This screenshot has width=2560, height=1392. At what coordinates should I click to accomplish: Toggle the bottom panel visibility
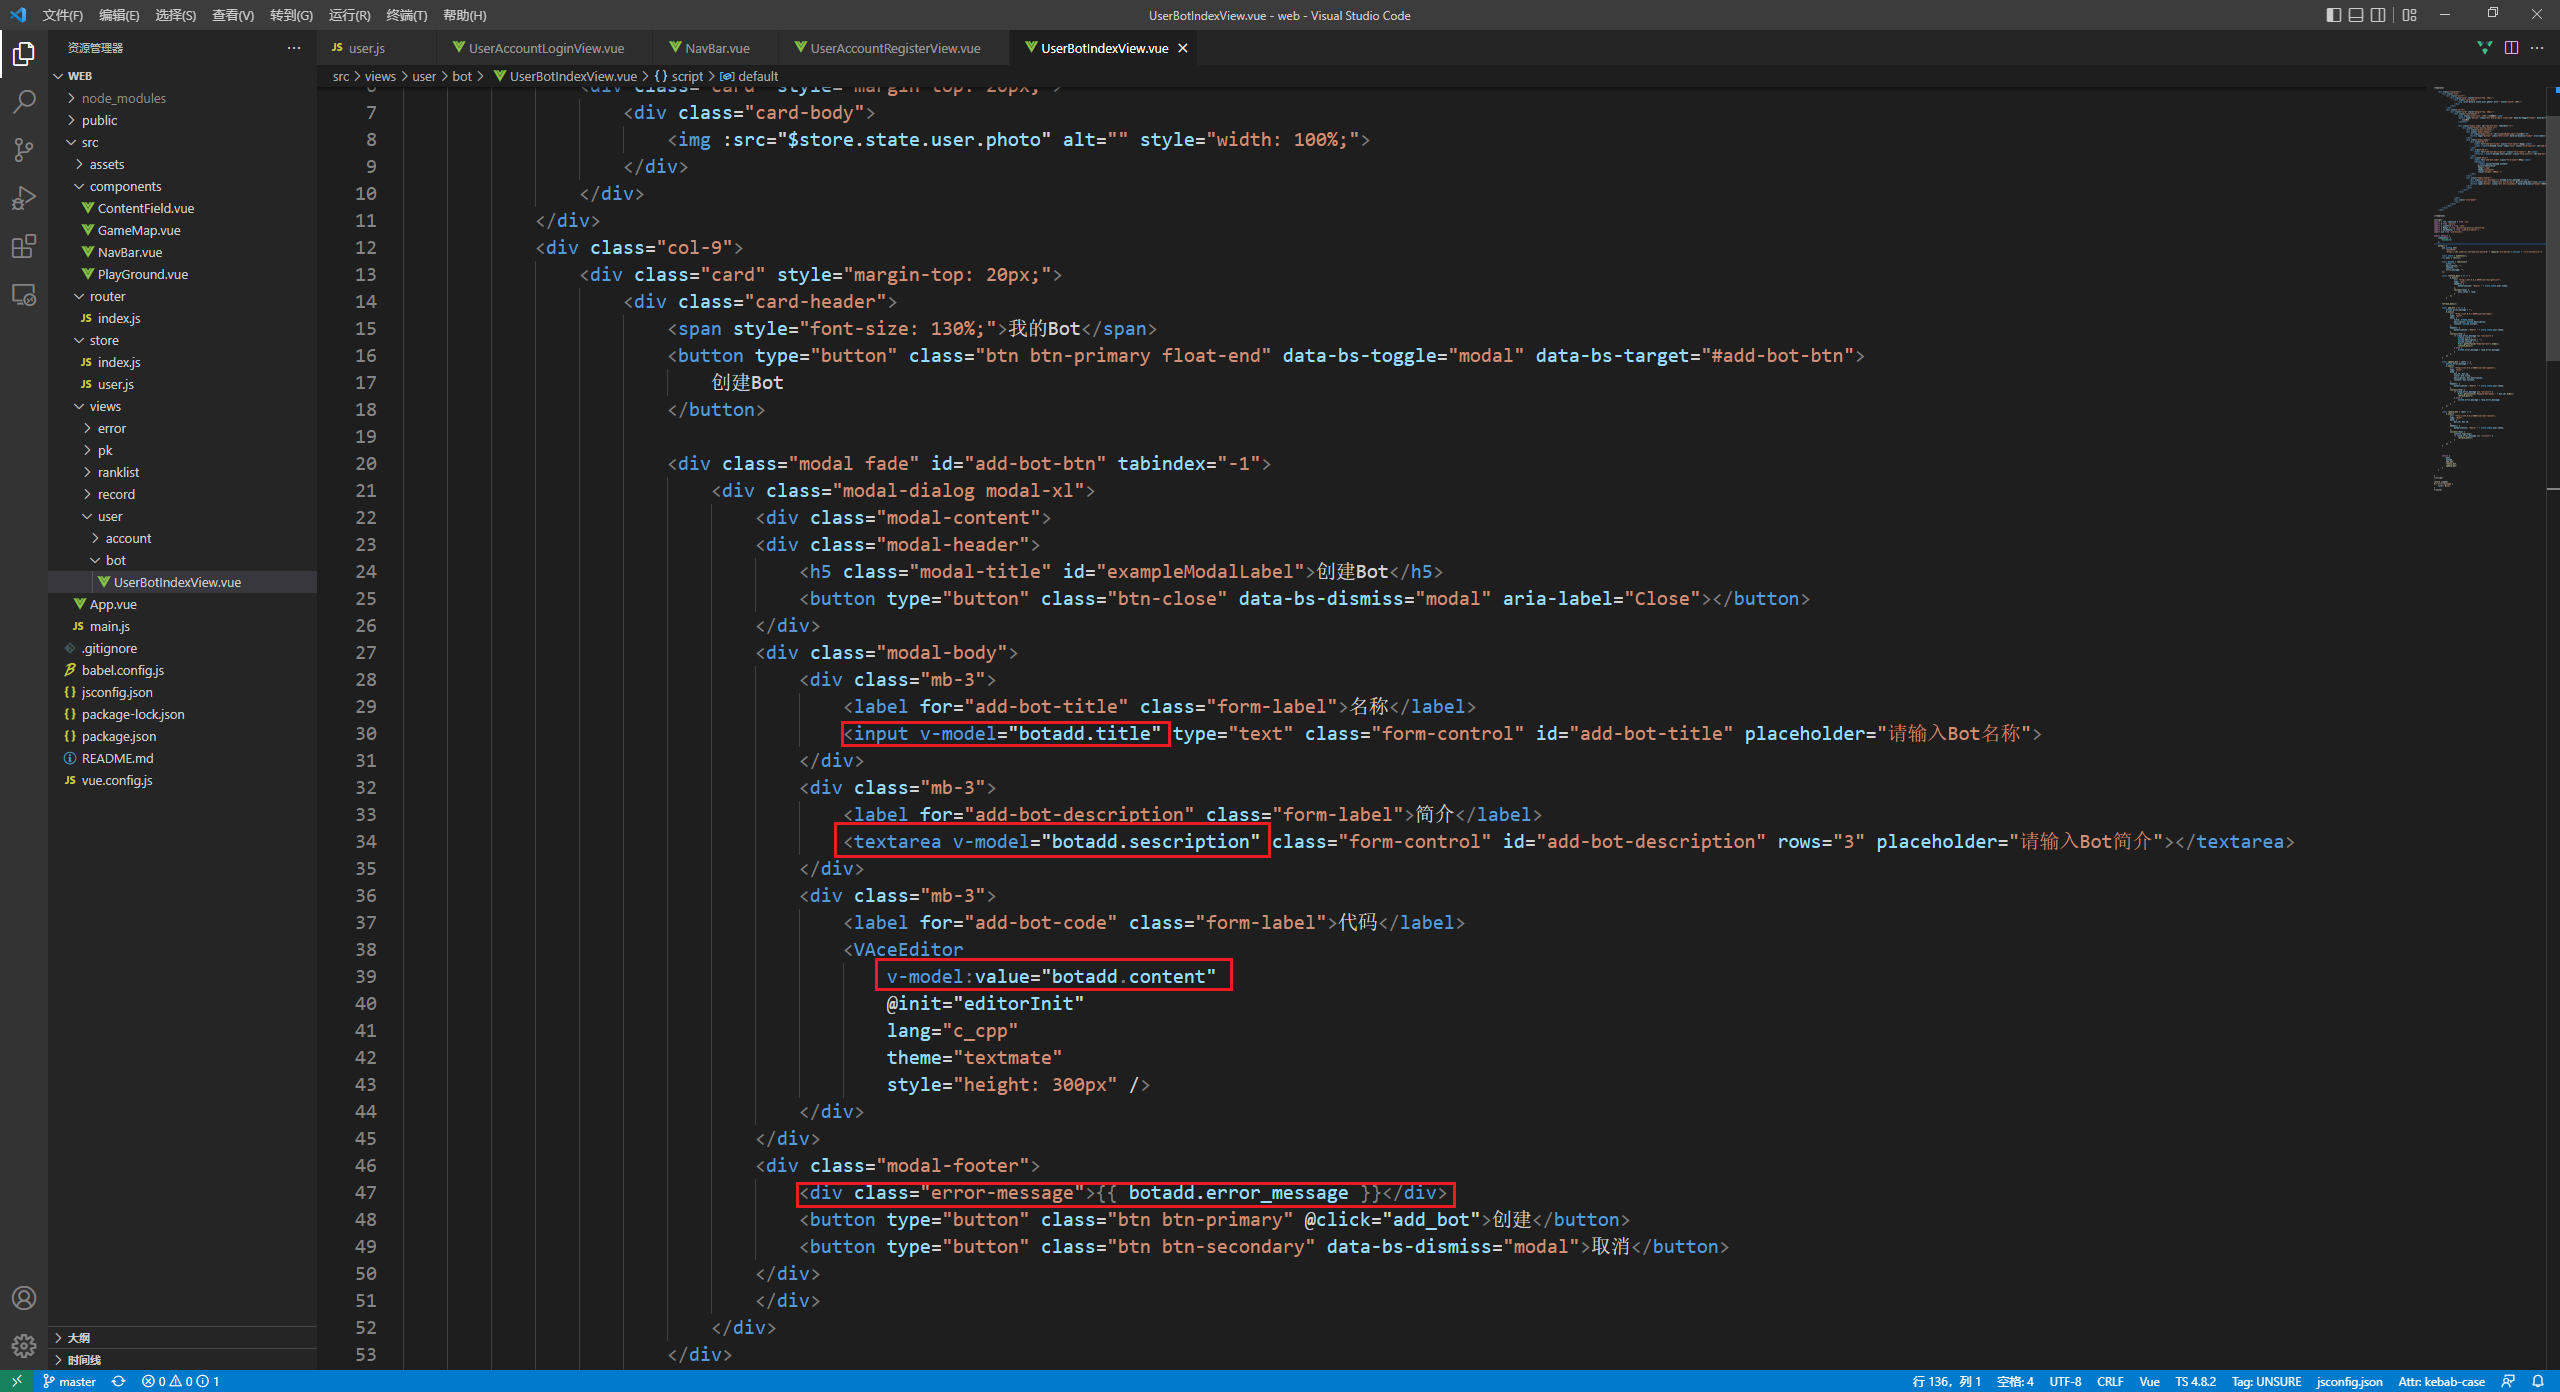(x=2356, y=15)
